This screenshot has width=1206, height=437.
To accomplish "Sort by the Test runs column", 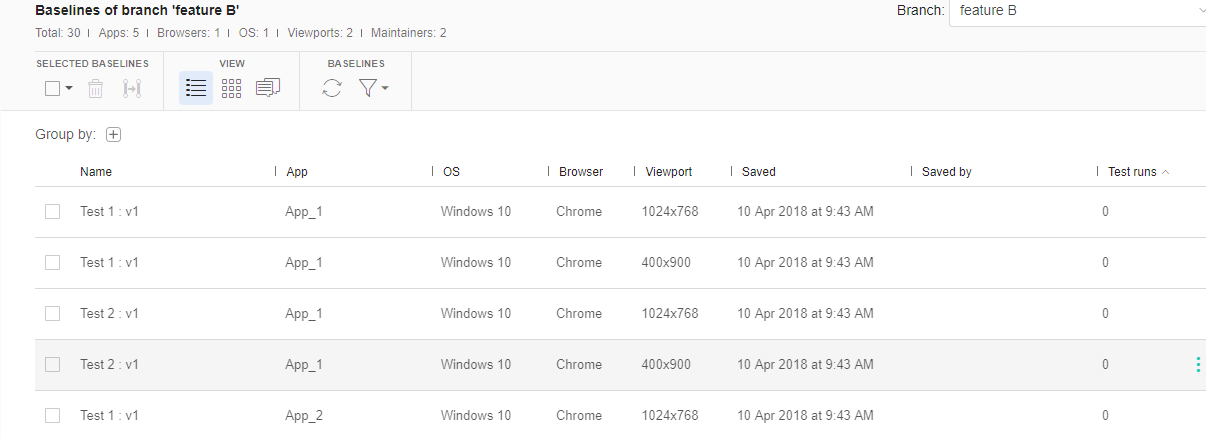I will click(x=1132, y=172).
